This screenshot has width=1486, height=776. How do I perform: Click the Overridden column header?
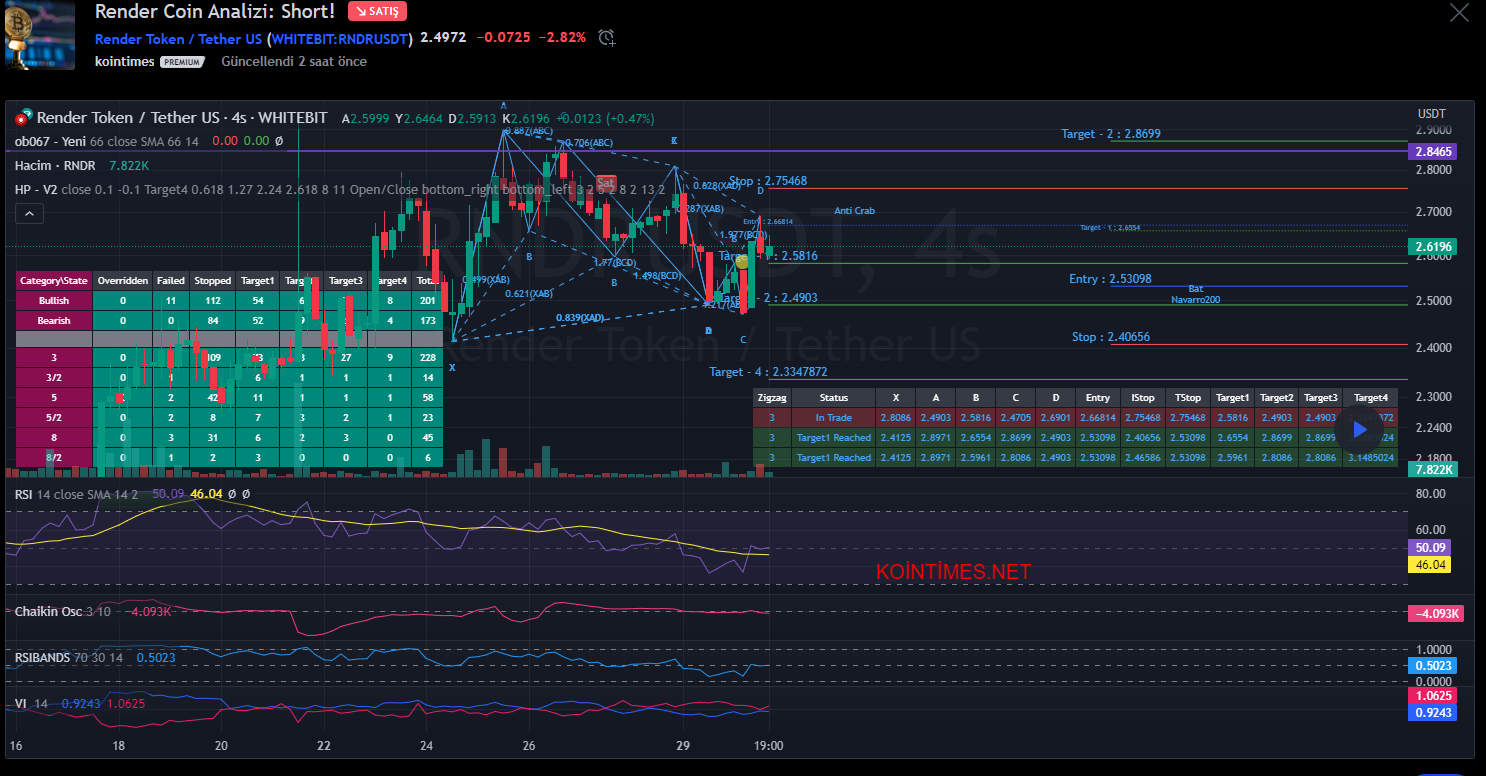(x=123, y=281)
